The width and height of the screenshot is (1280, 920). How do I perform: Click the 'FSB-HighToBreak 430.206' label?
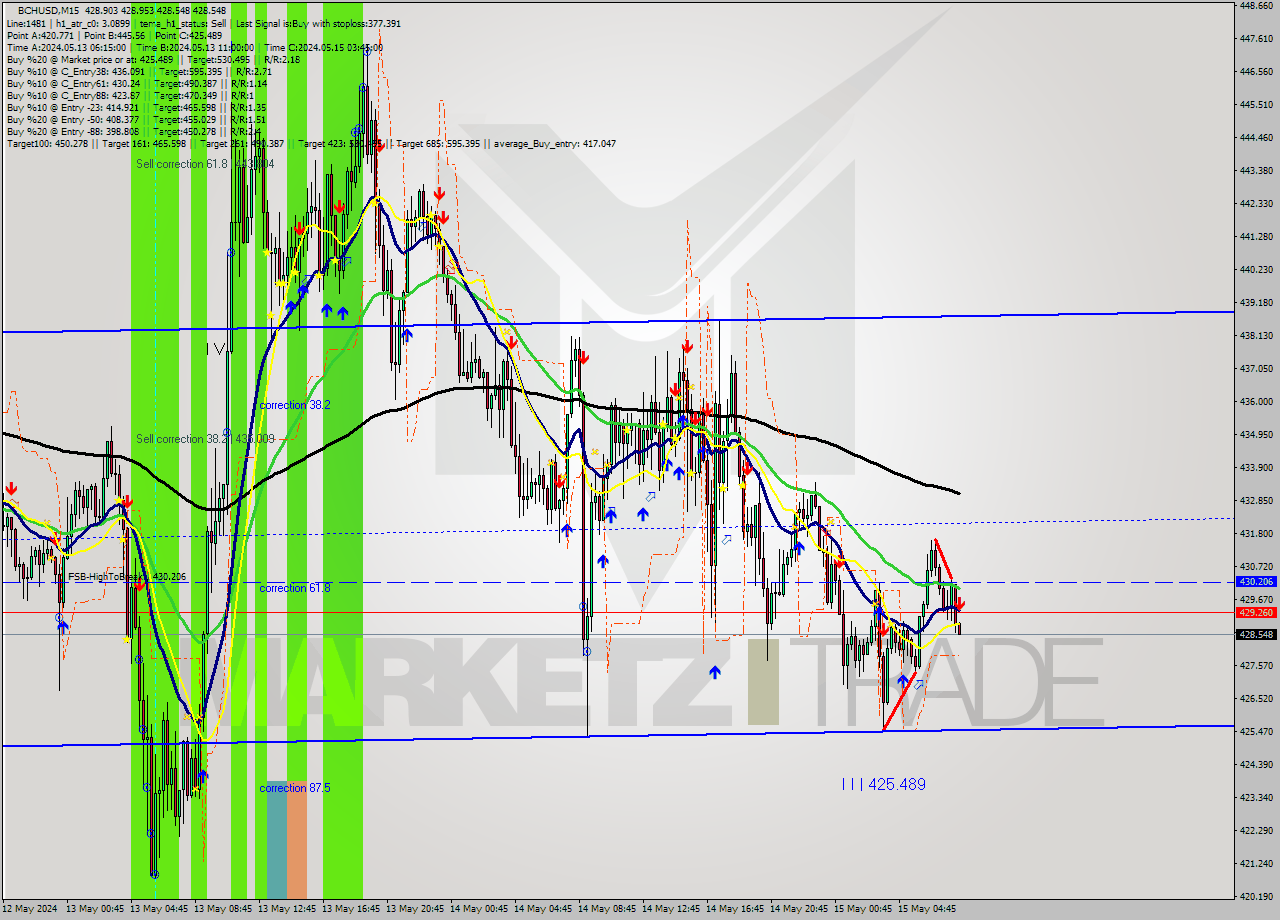[x=127, y=577]
